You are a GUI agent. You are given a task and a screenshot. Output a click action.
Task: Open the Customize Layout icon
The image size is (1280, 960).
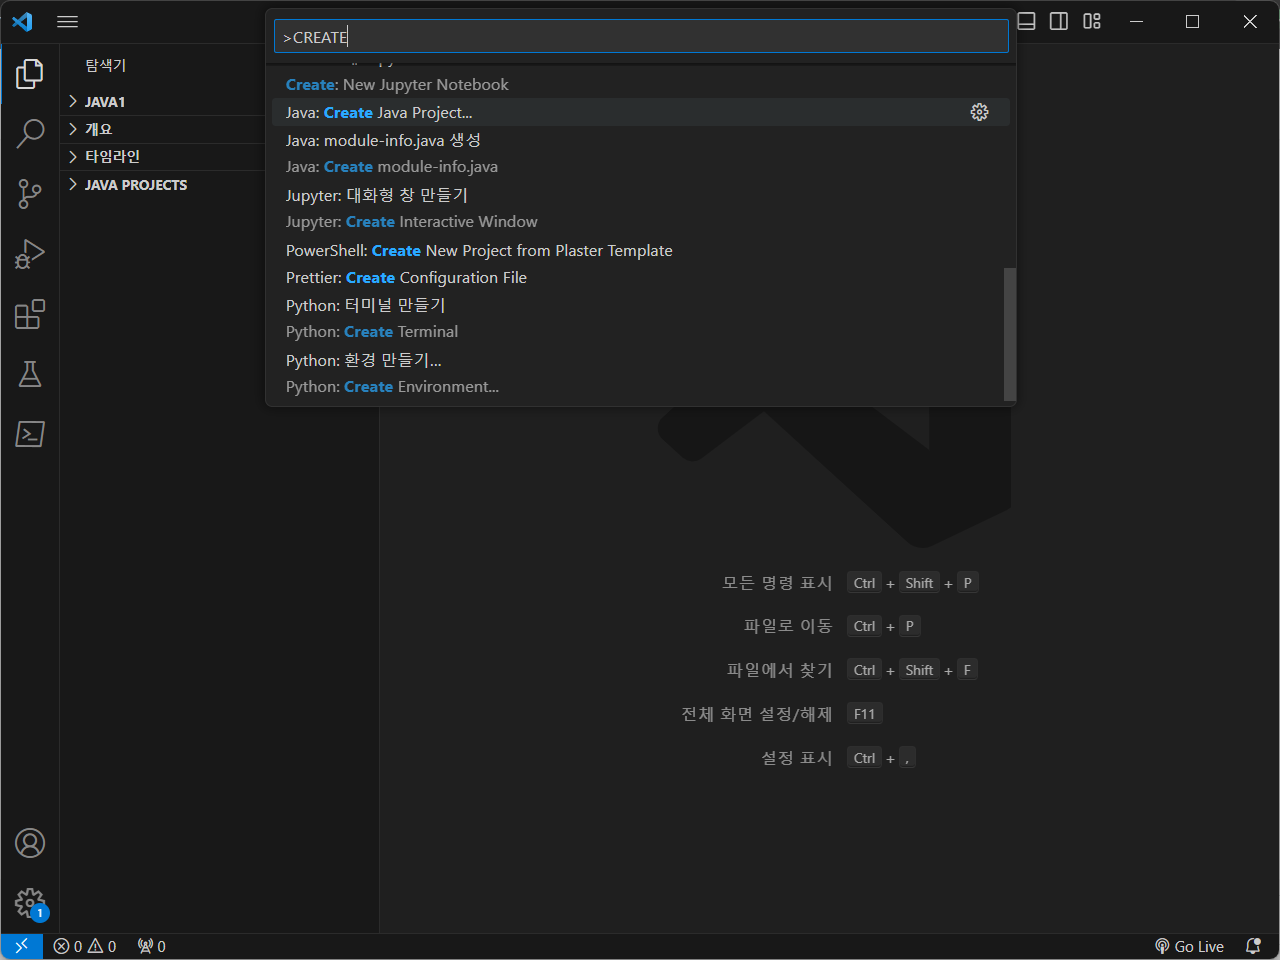point(1092,21)
